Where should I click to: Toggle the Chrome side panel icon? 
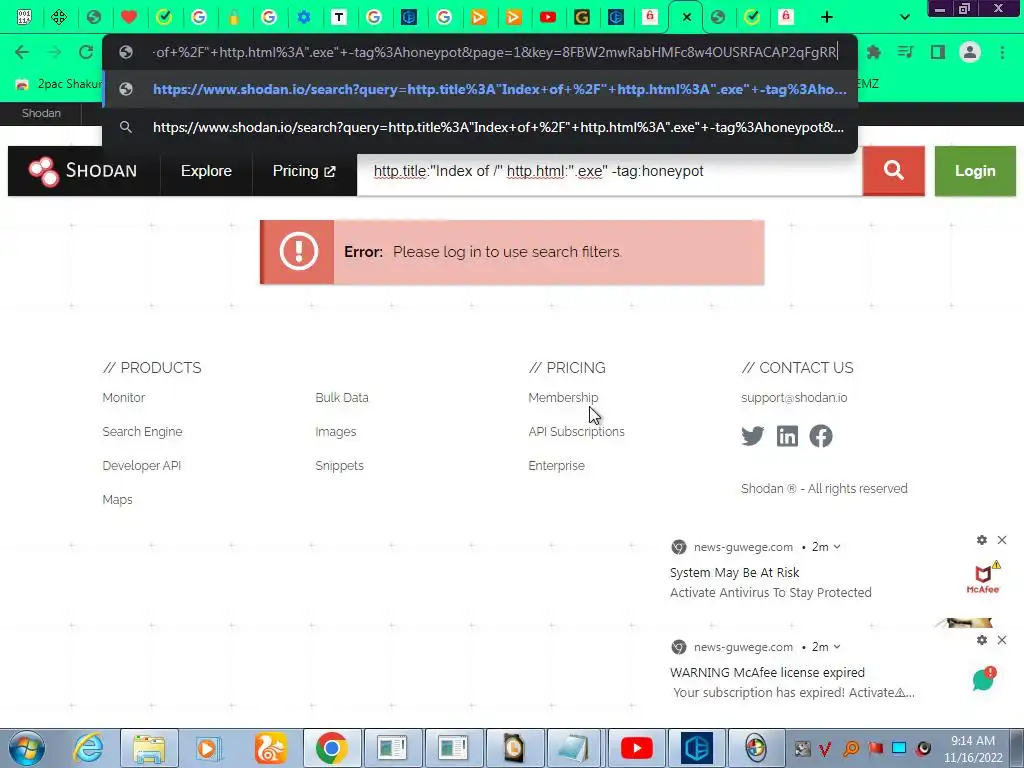click(x=938, y=52)
